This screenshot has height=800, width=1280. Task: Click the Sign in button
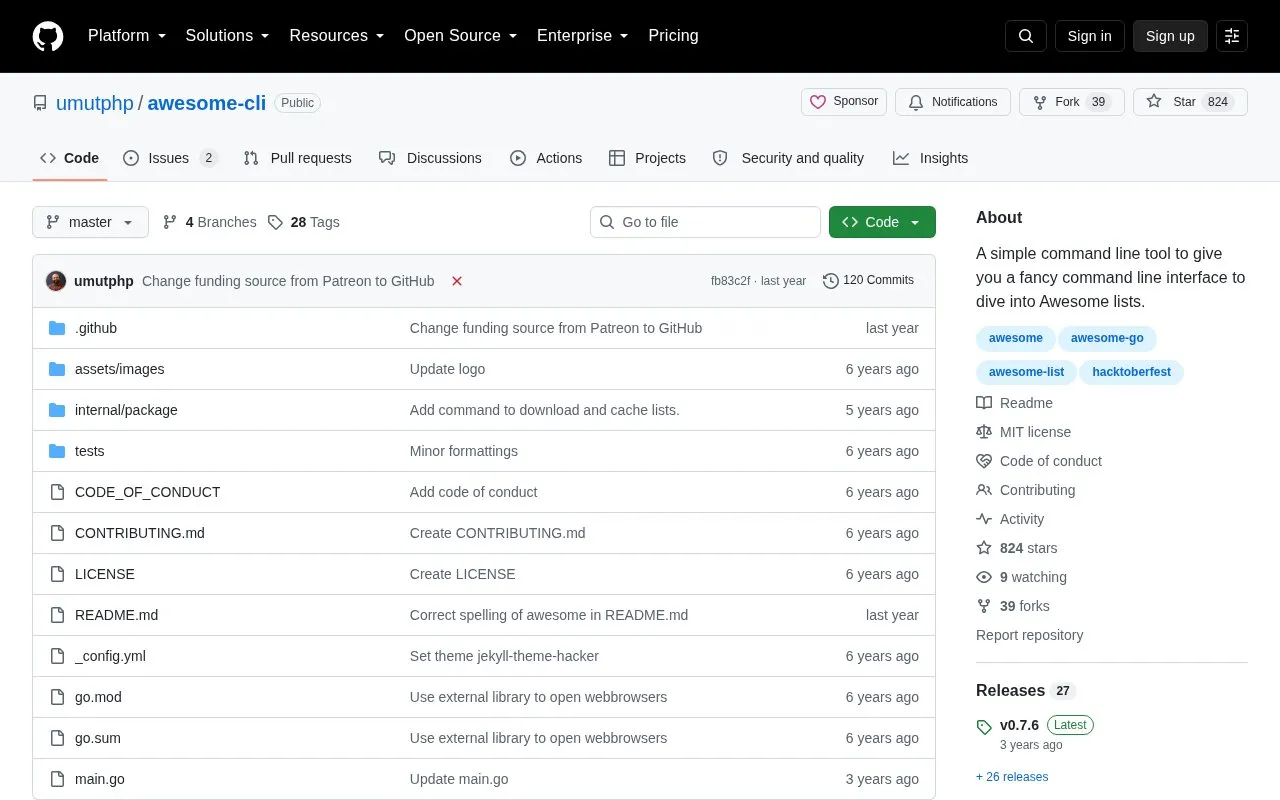click(x=1089, y=36)
